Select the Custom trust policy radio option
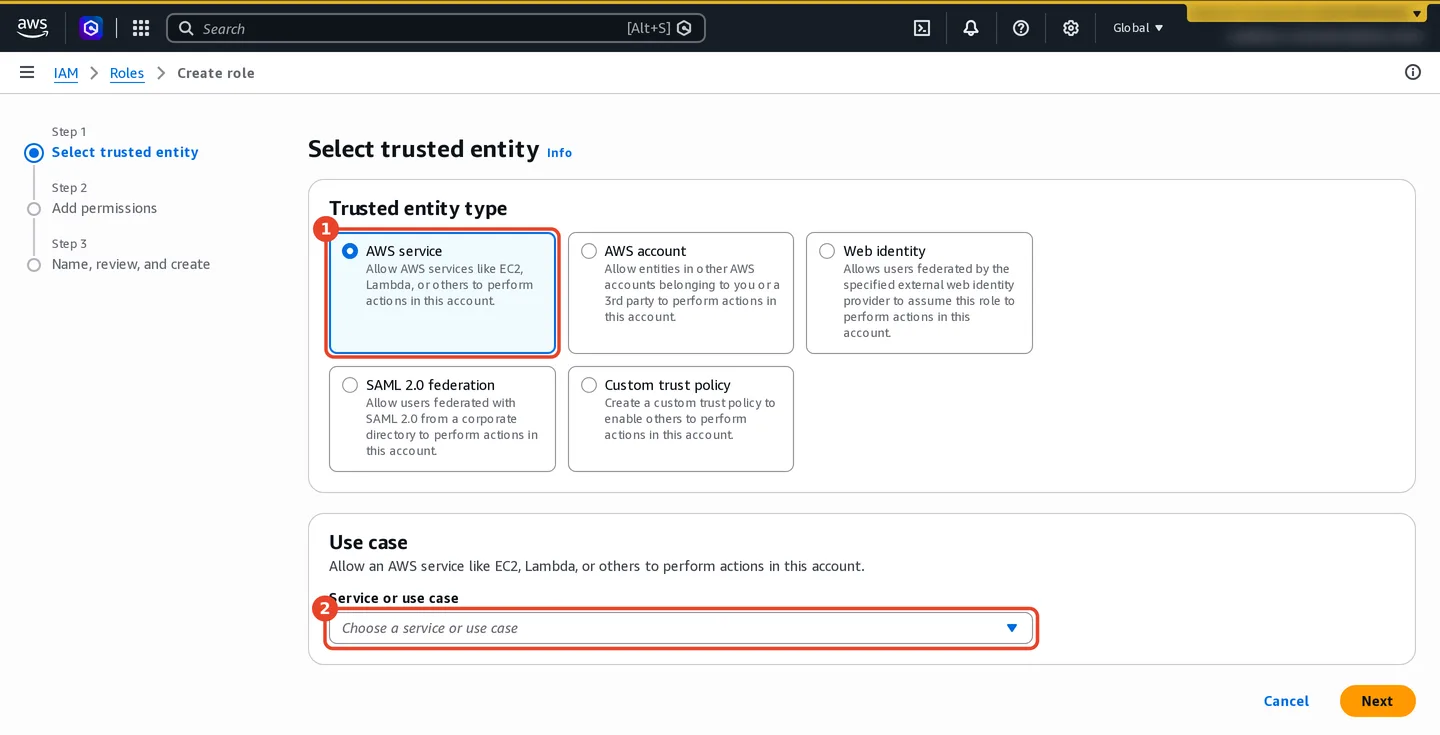The image size is (1440, 735). (x=589, y=385)
